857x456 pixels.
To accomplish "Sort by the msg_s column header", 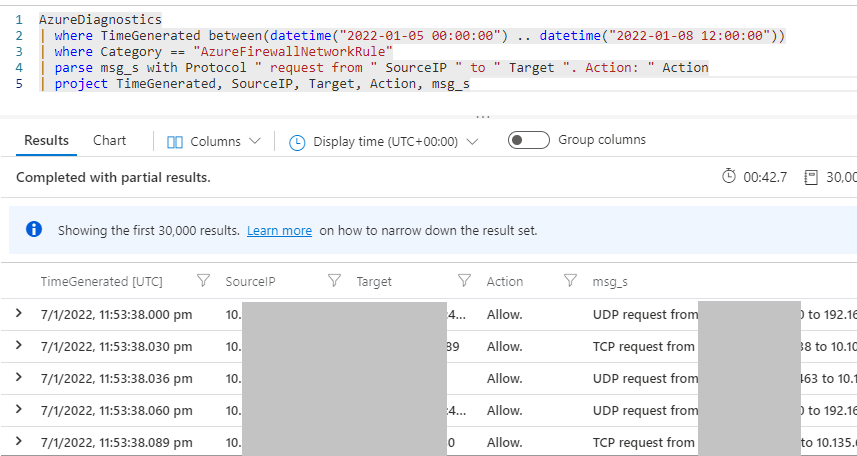I will (610, 282).
